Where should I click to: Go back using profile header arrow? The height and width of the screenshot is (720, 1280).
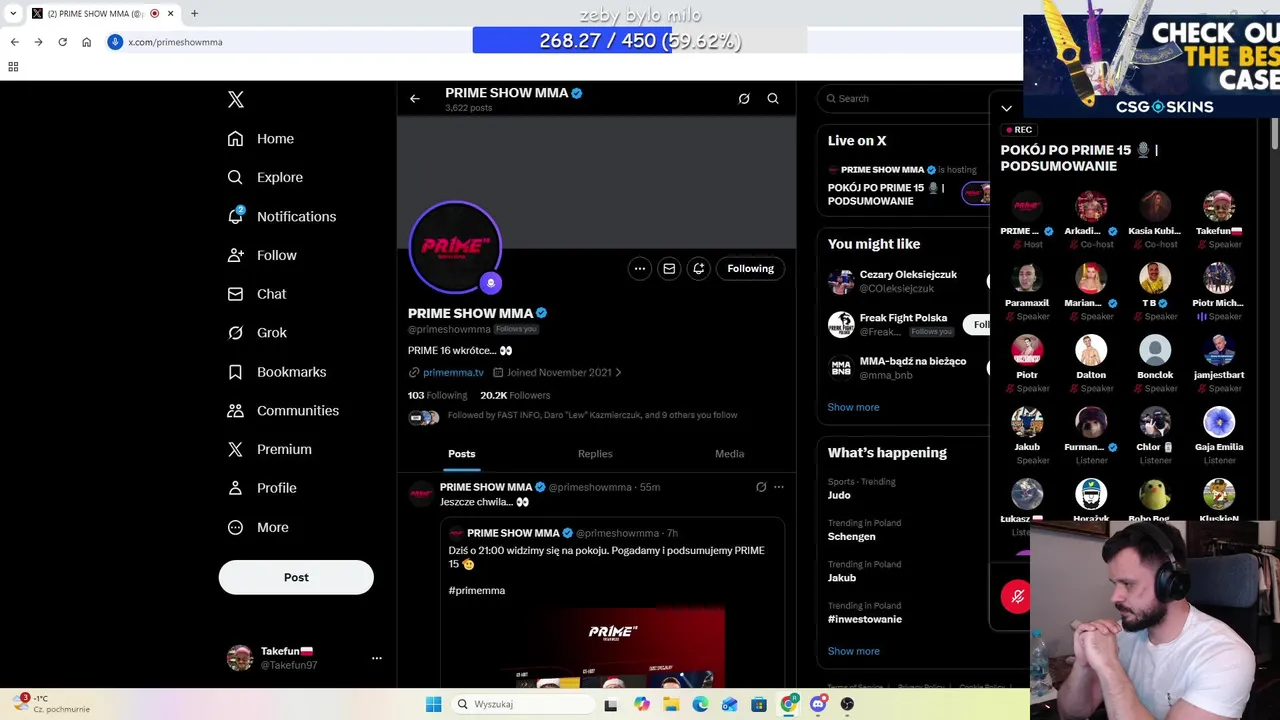(x=415, y=99)
